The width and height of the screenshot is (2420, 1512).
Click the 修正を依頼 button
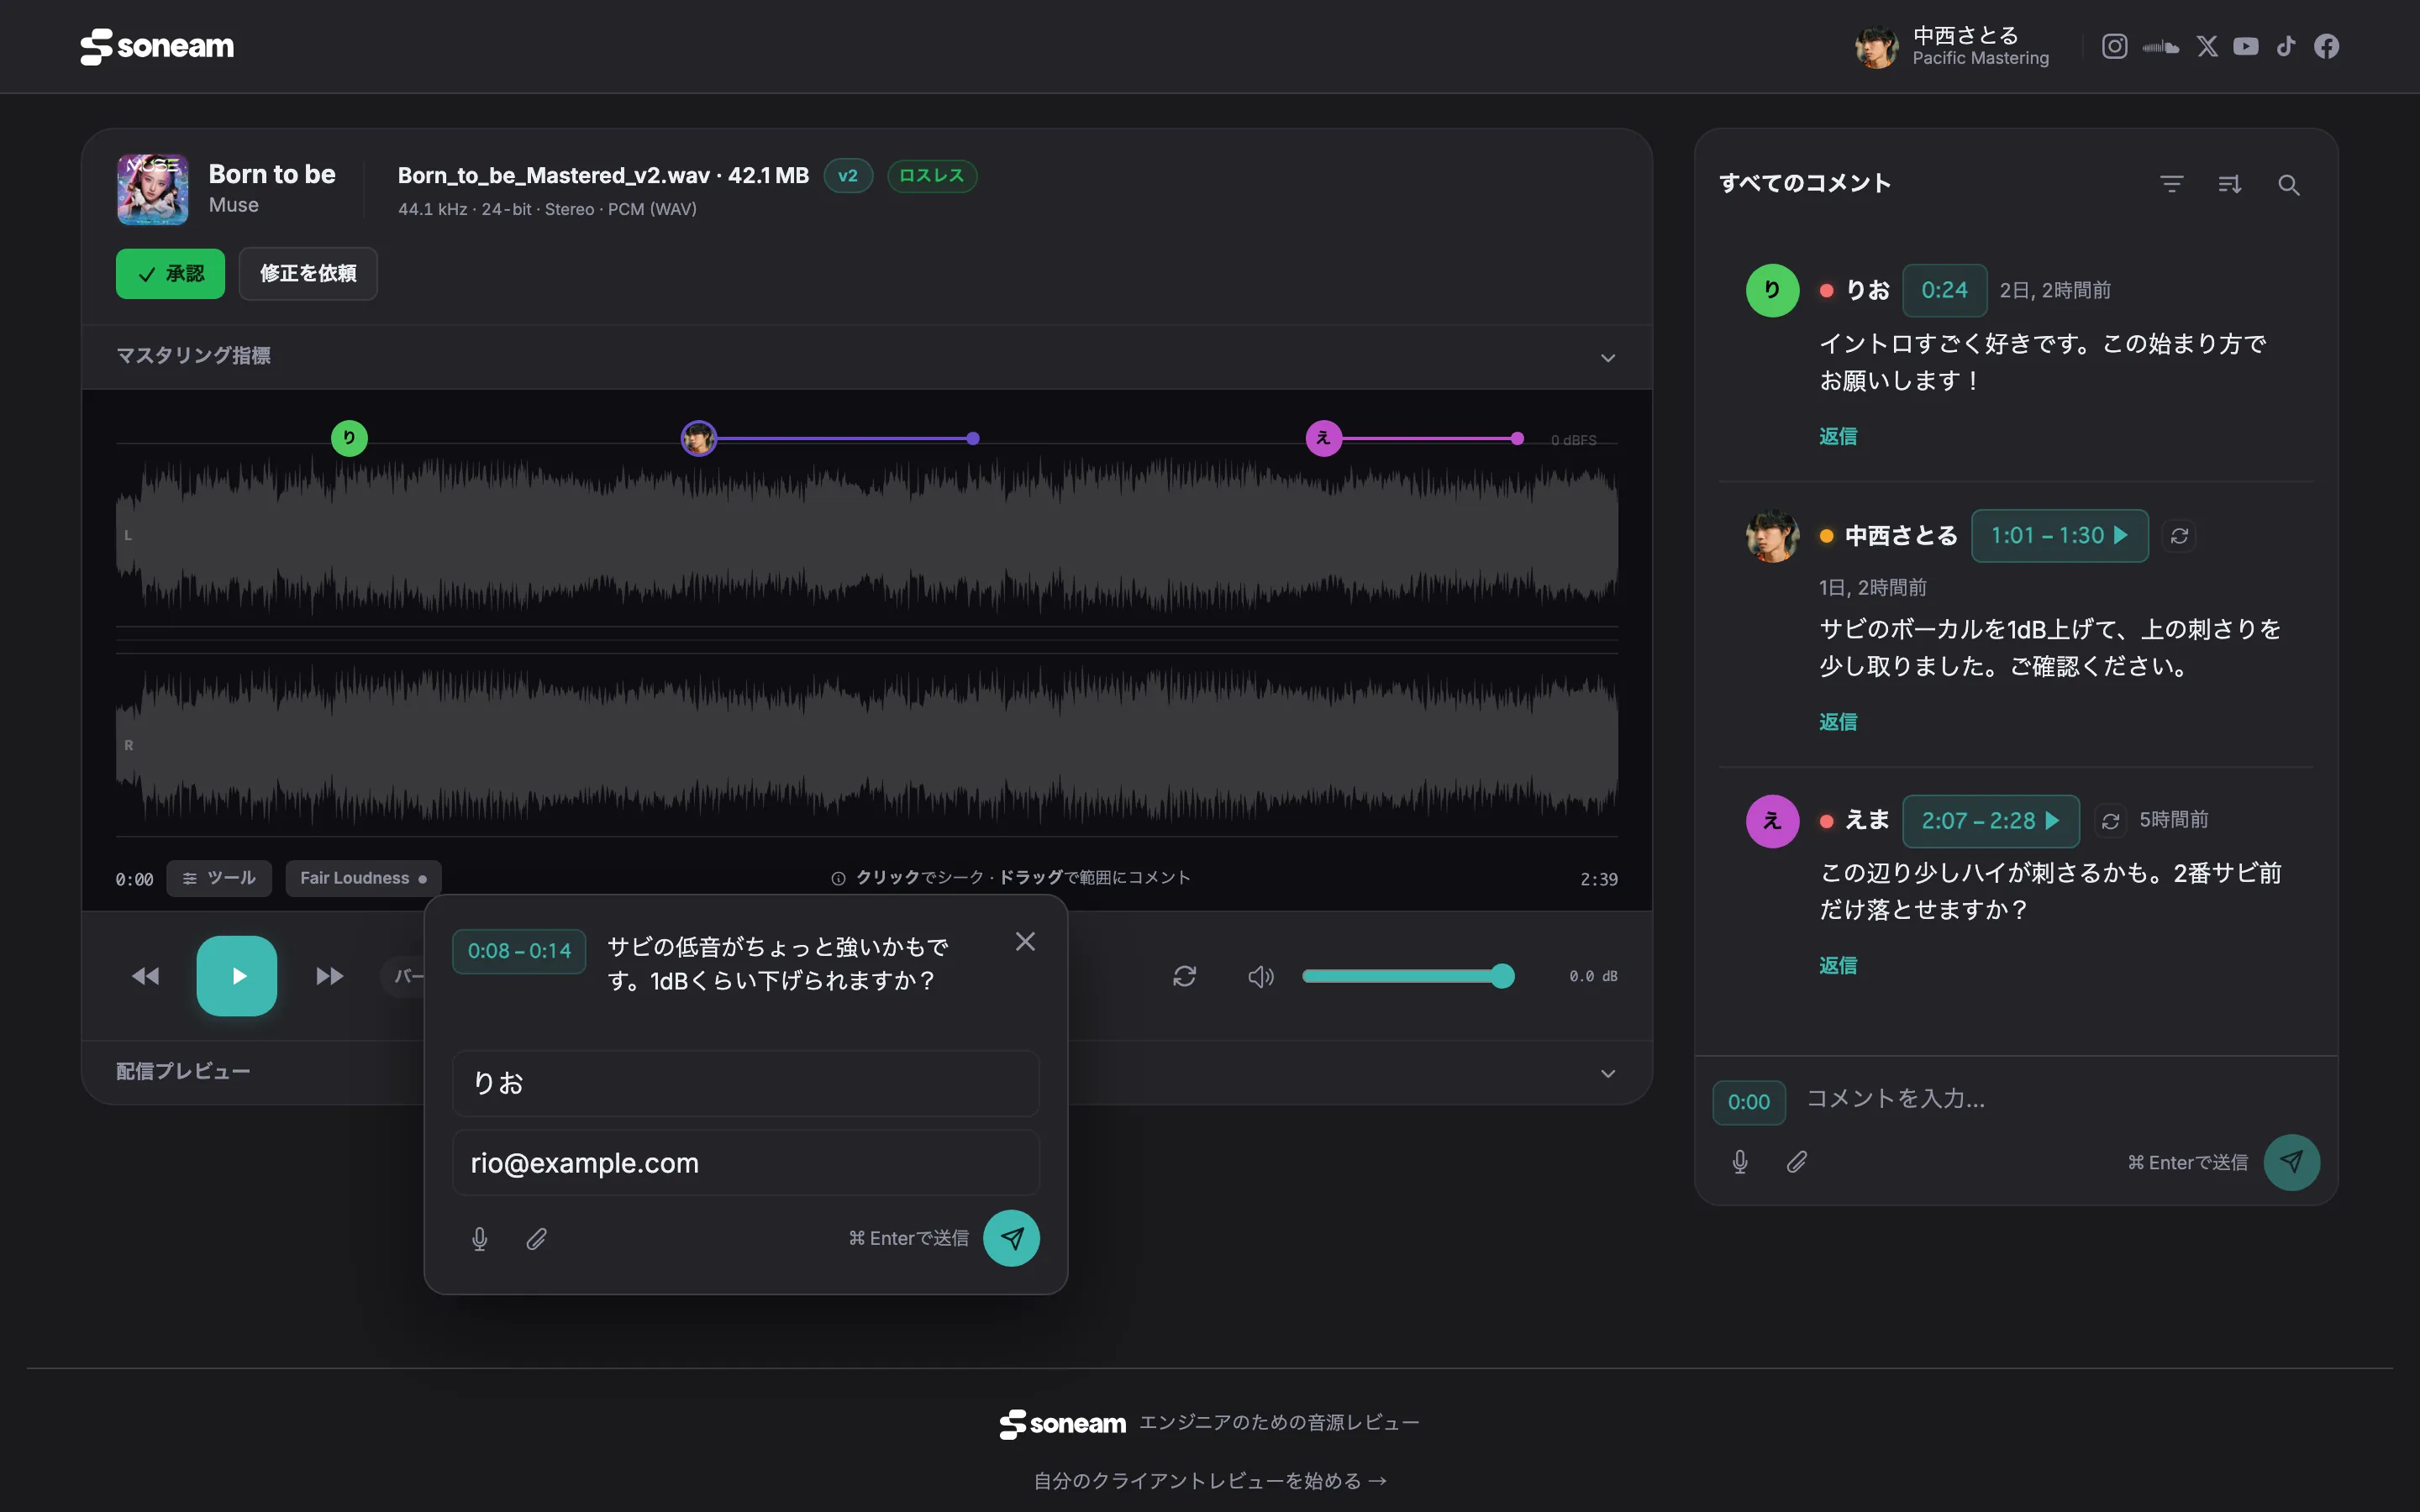308,273
